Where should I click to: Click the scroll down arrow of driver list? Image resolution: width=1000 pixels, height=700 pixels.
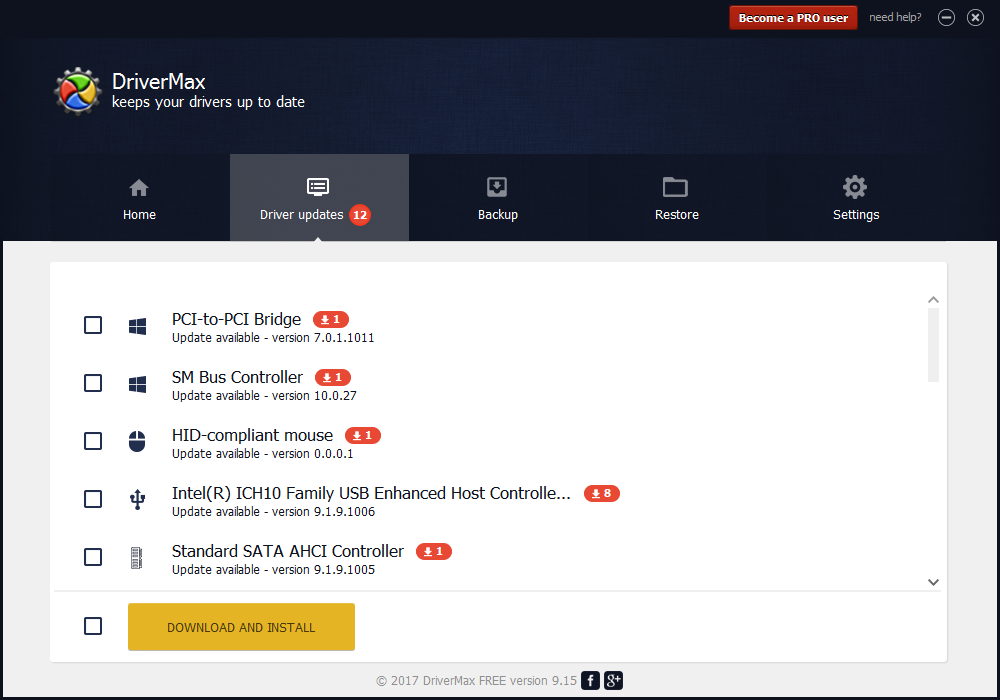[933, 582]
